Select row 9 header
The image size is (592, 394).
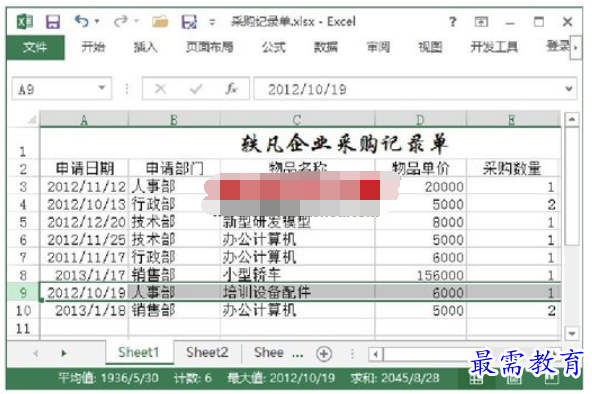tap(23, 292)
